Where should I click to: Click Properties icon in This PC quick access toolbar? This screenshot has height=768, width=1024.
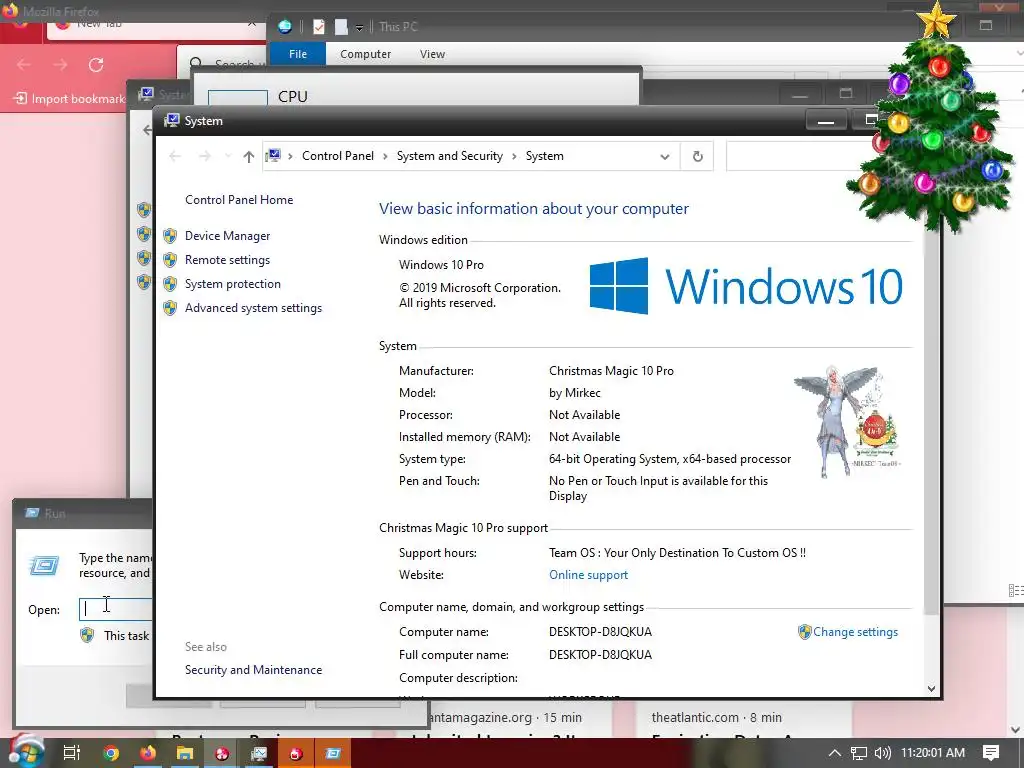coord(319,27)
